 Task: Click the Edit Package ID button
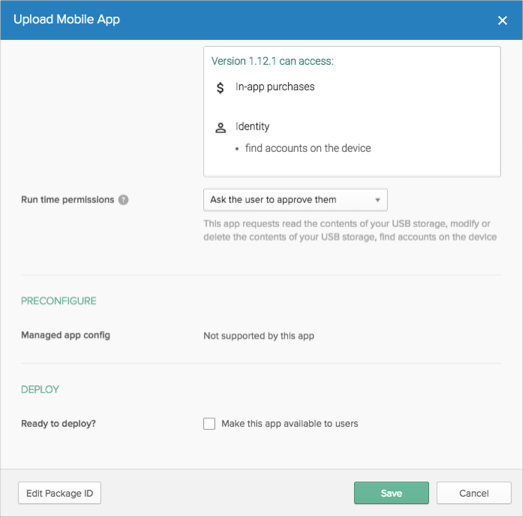pyautogui.click(x=59, y=493)
